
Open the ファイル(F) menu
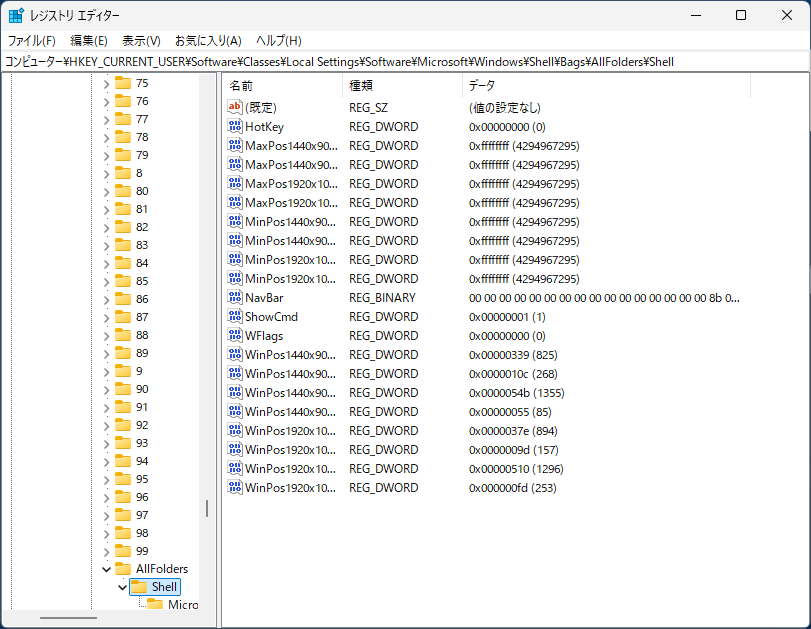point(31,41)
